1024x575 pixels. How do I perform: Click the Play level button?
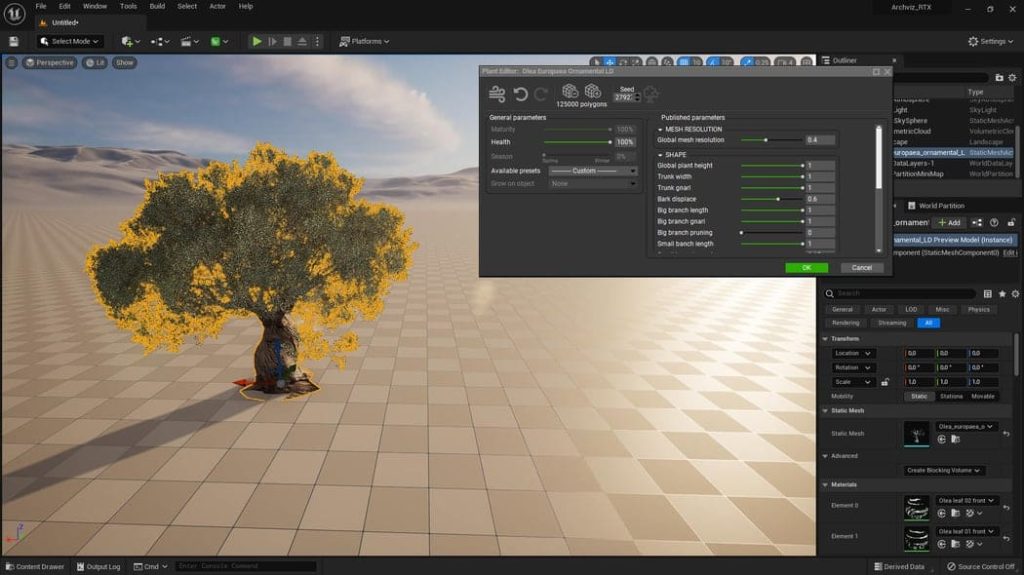(x=257, y=41)
